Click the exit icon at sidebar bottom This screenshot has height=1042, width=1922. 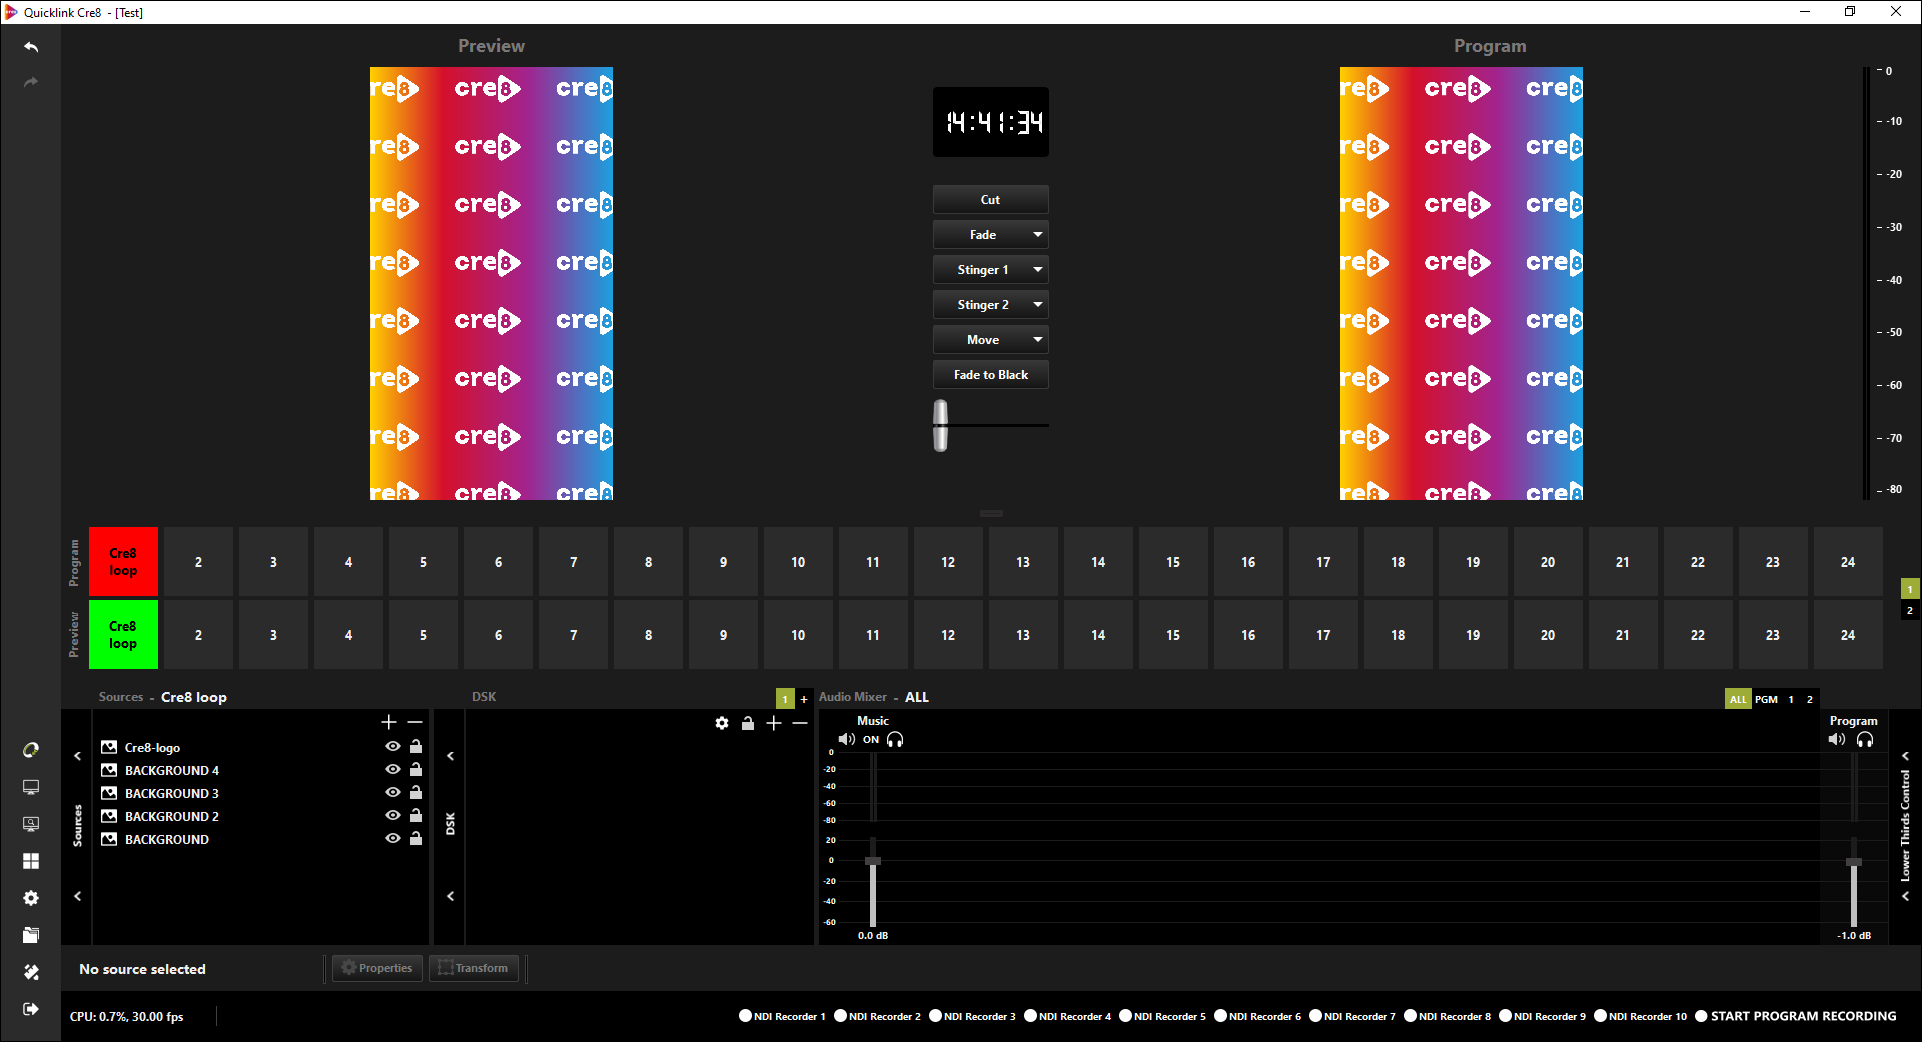click(31, 1009)
